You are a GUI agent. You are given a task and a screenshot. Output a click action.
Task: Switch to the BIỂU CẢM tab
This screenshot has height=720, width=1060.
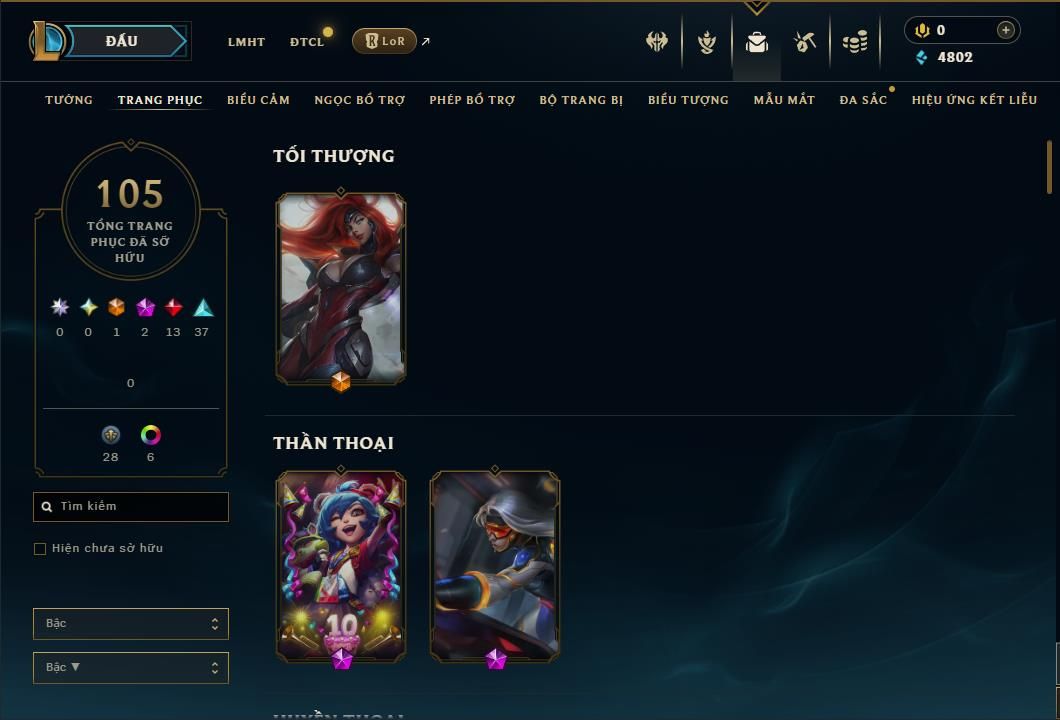pos(258,100)
